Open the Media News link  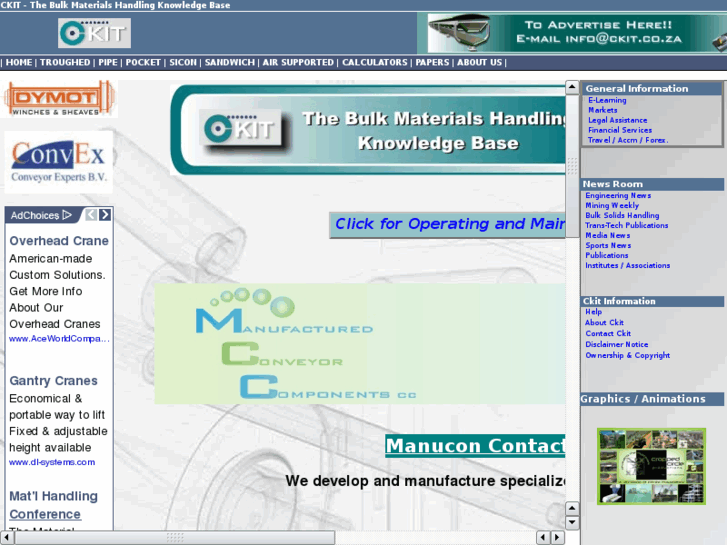tap(607, 235)
